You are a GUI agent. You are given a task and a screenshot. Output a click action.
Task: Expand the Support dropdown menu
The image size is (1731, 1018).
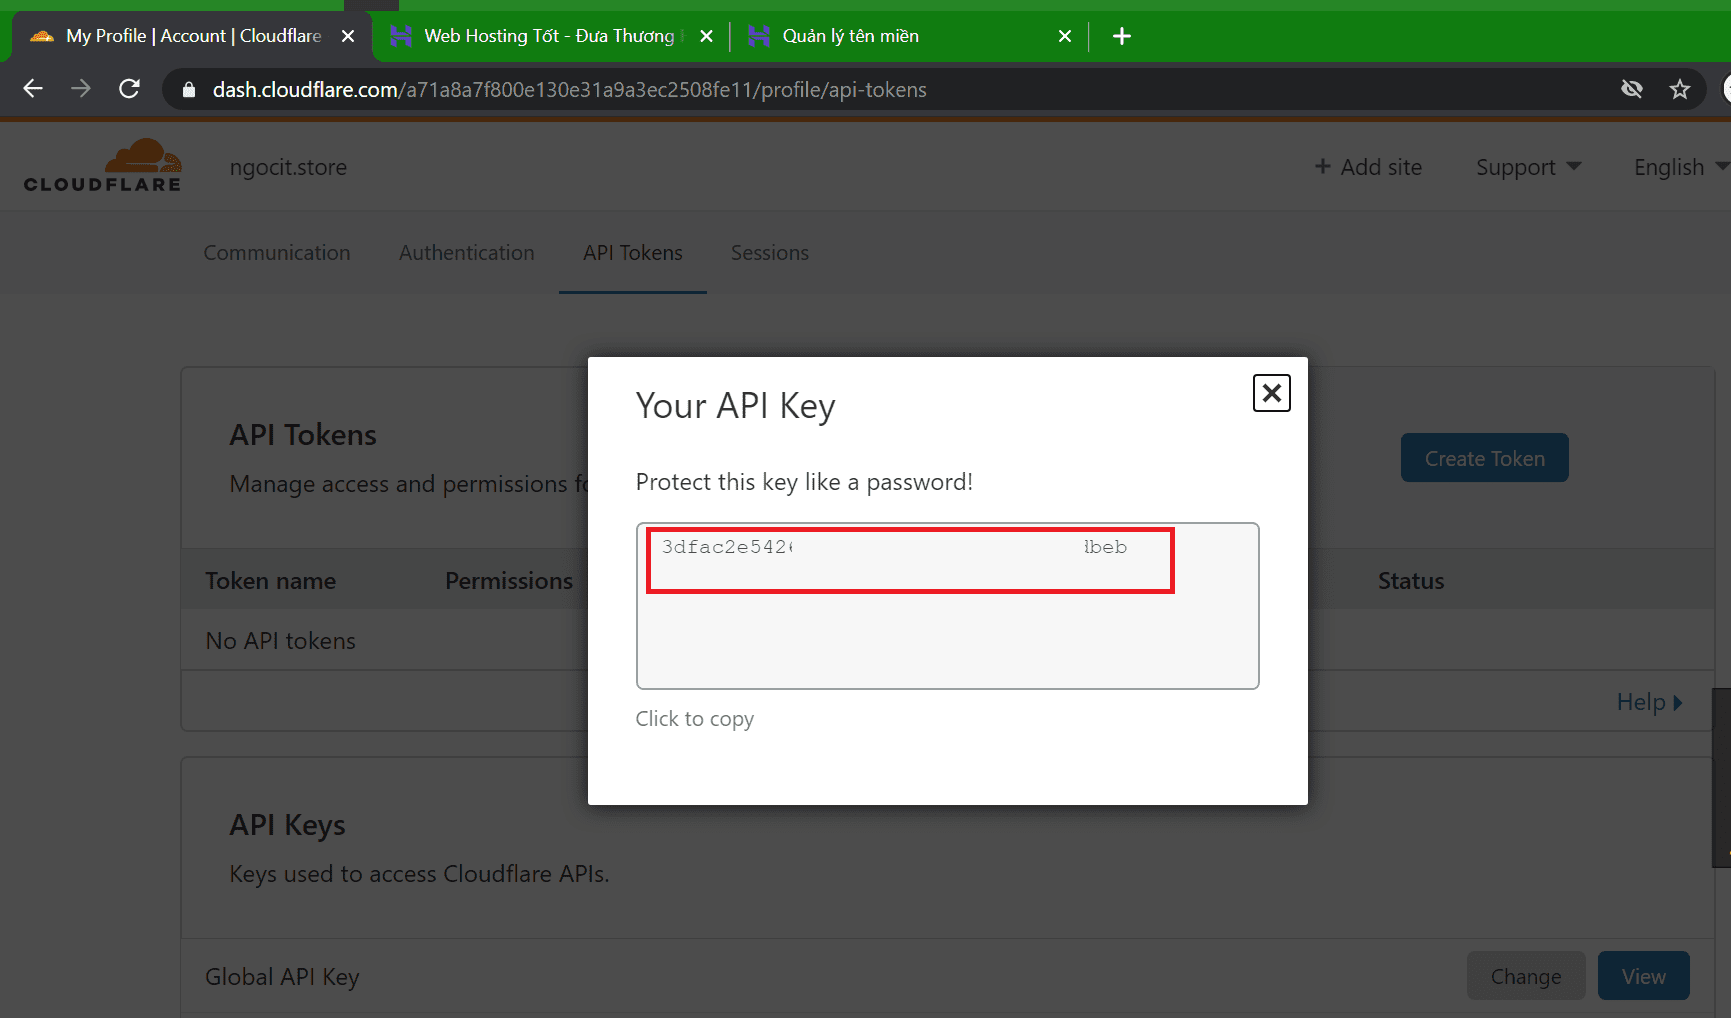click(1528, 167)
